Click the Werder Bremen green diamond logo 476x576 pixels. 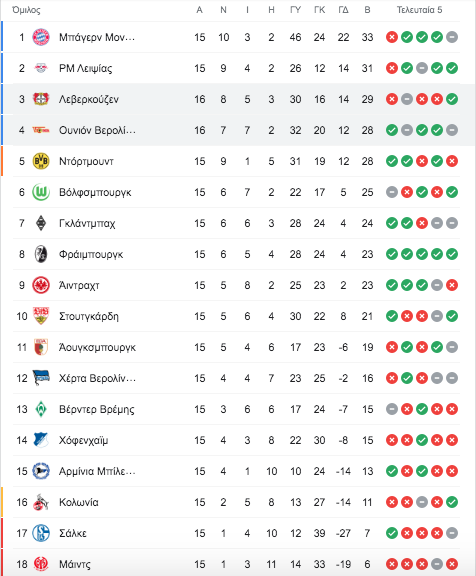tap(41, 409)
